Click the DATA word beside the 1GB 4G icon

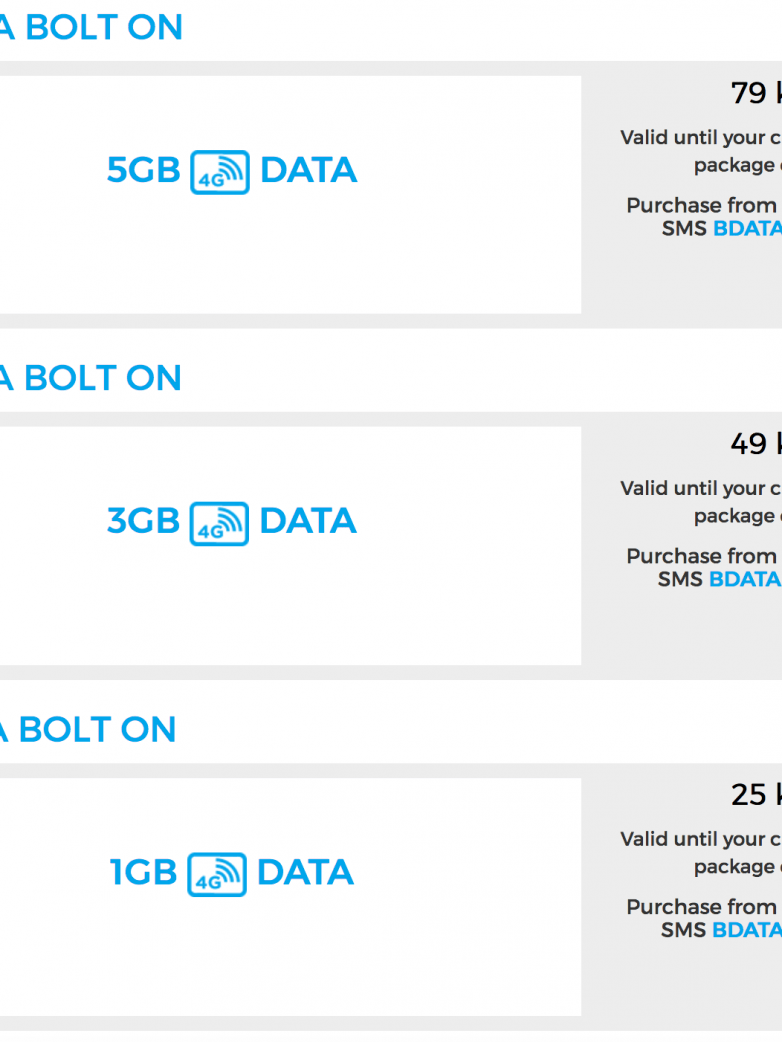point(305,873)
